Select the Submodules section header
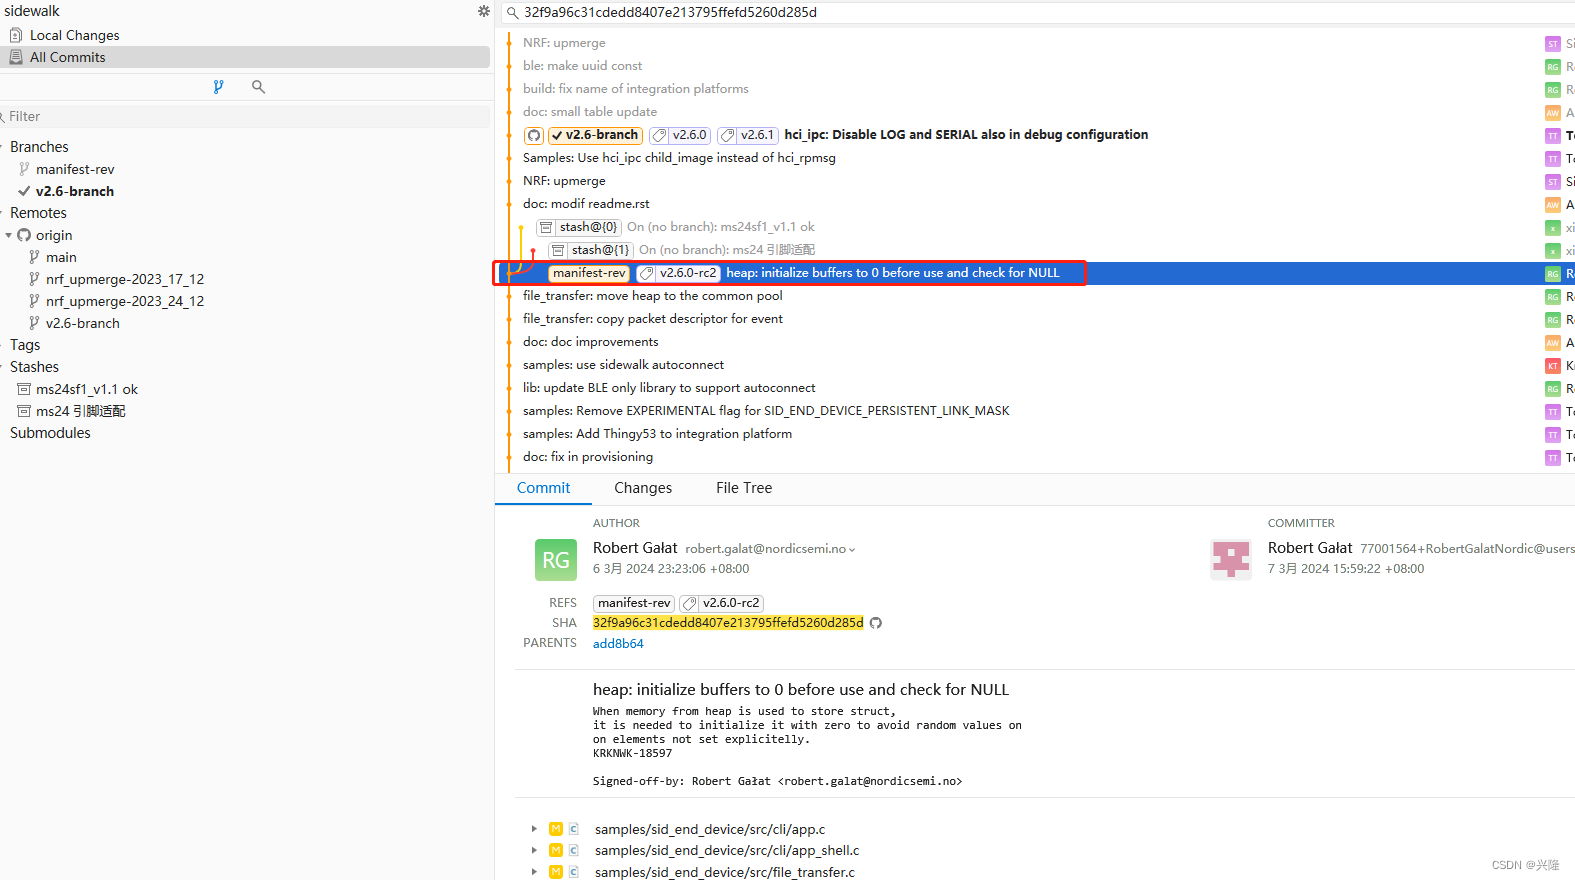This screenshot has height=880, width=1575. click(x=50, y=433)
